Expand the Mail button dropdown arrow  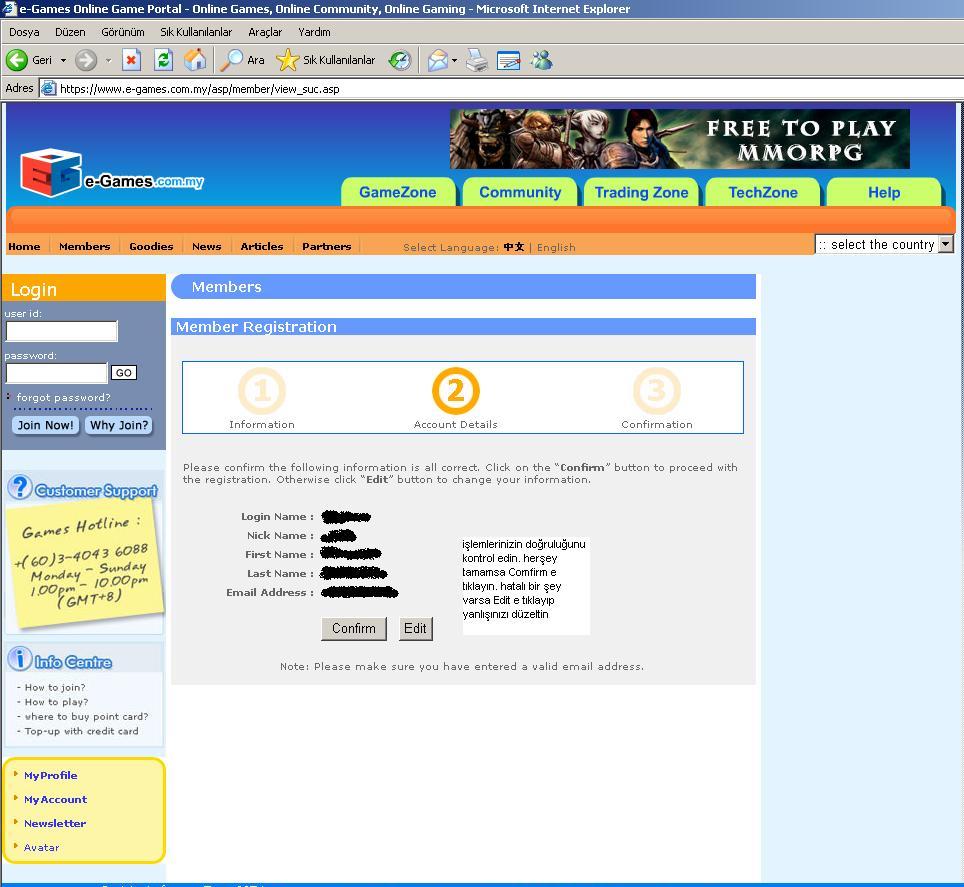tap(454, 60)
